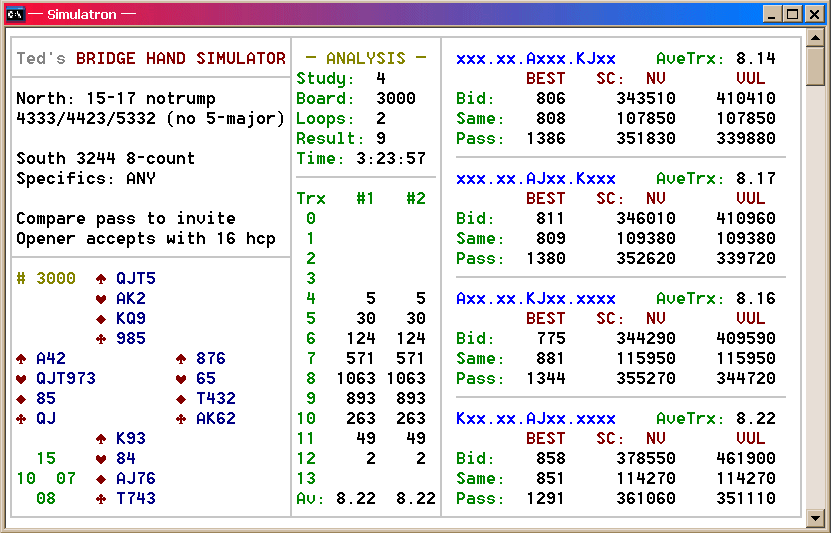Click the Simulatron title bar text

(80, 14)
